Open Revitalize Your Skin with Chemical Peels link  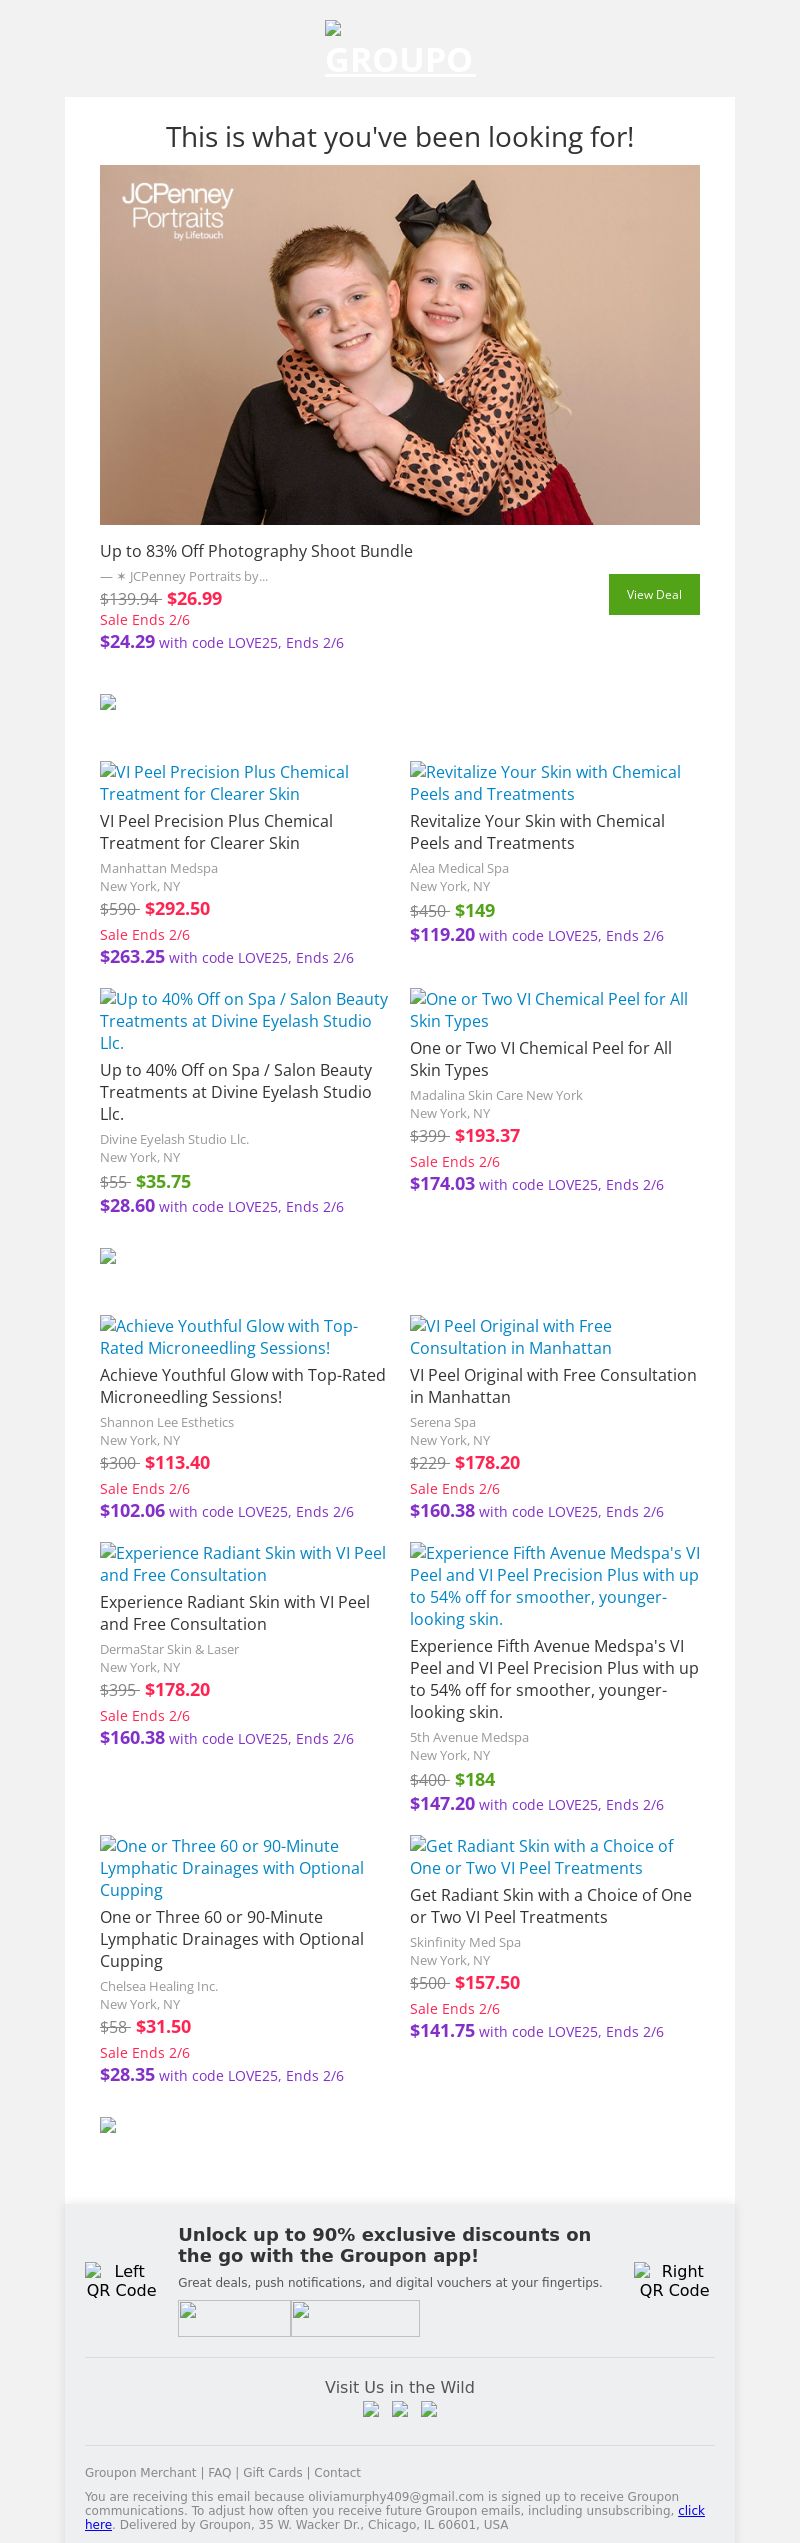point(545,783)
